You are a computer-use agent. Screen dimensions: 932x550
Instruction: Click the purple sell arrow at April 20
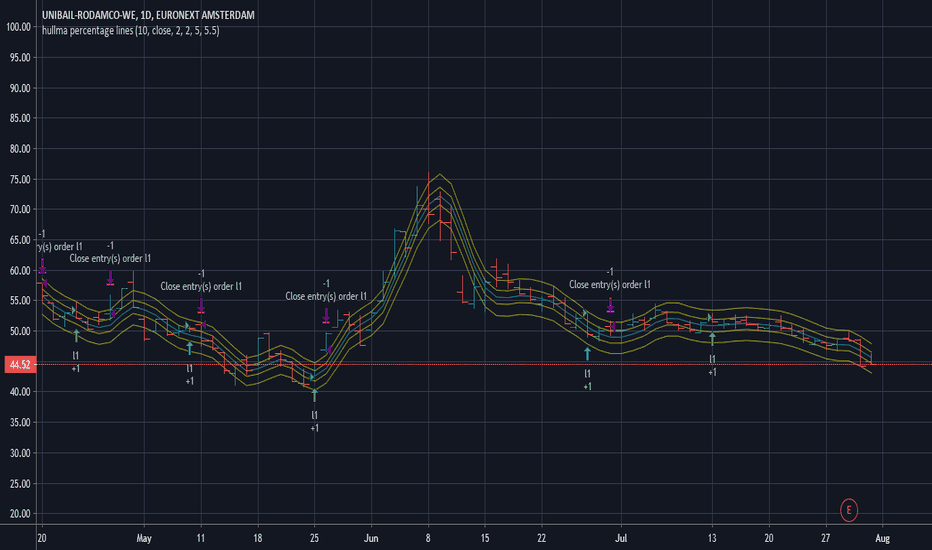[x=42, y=266]
